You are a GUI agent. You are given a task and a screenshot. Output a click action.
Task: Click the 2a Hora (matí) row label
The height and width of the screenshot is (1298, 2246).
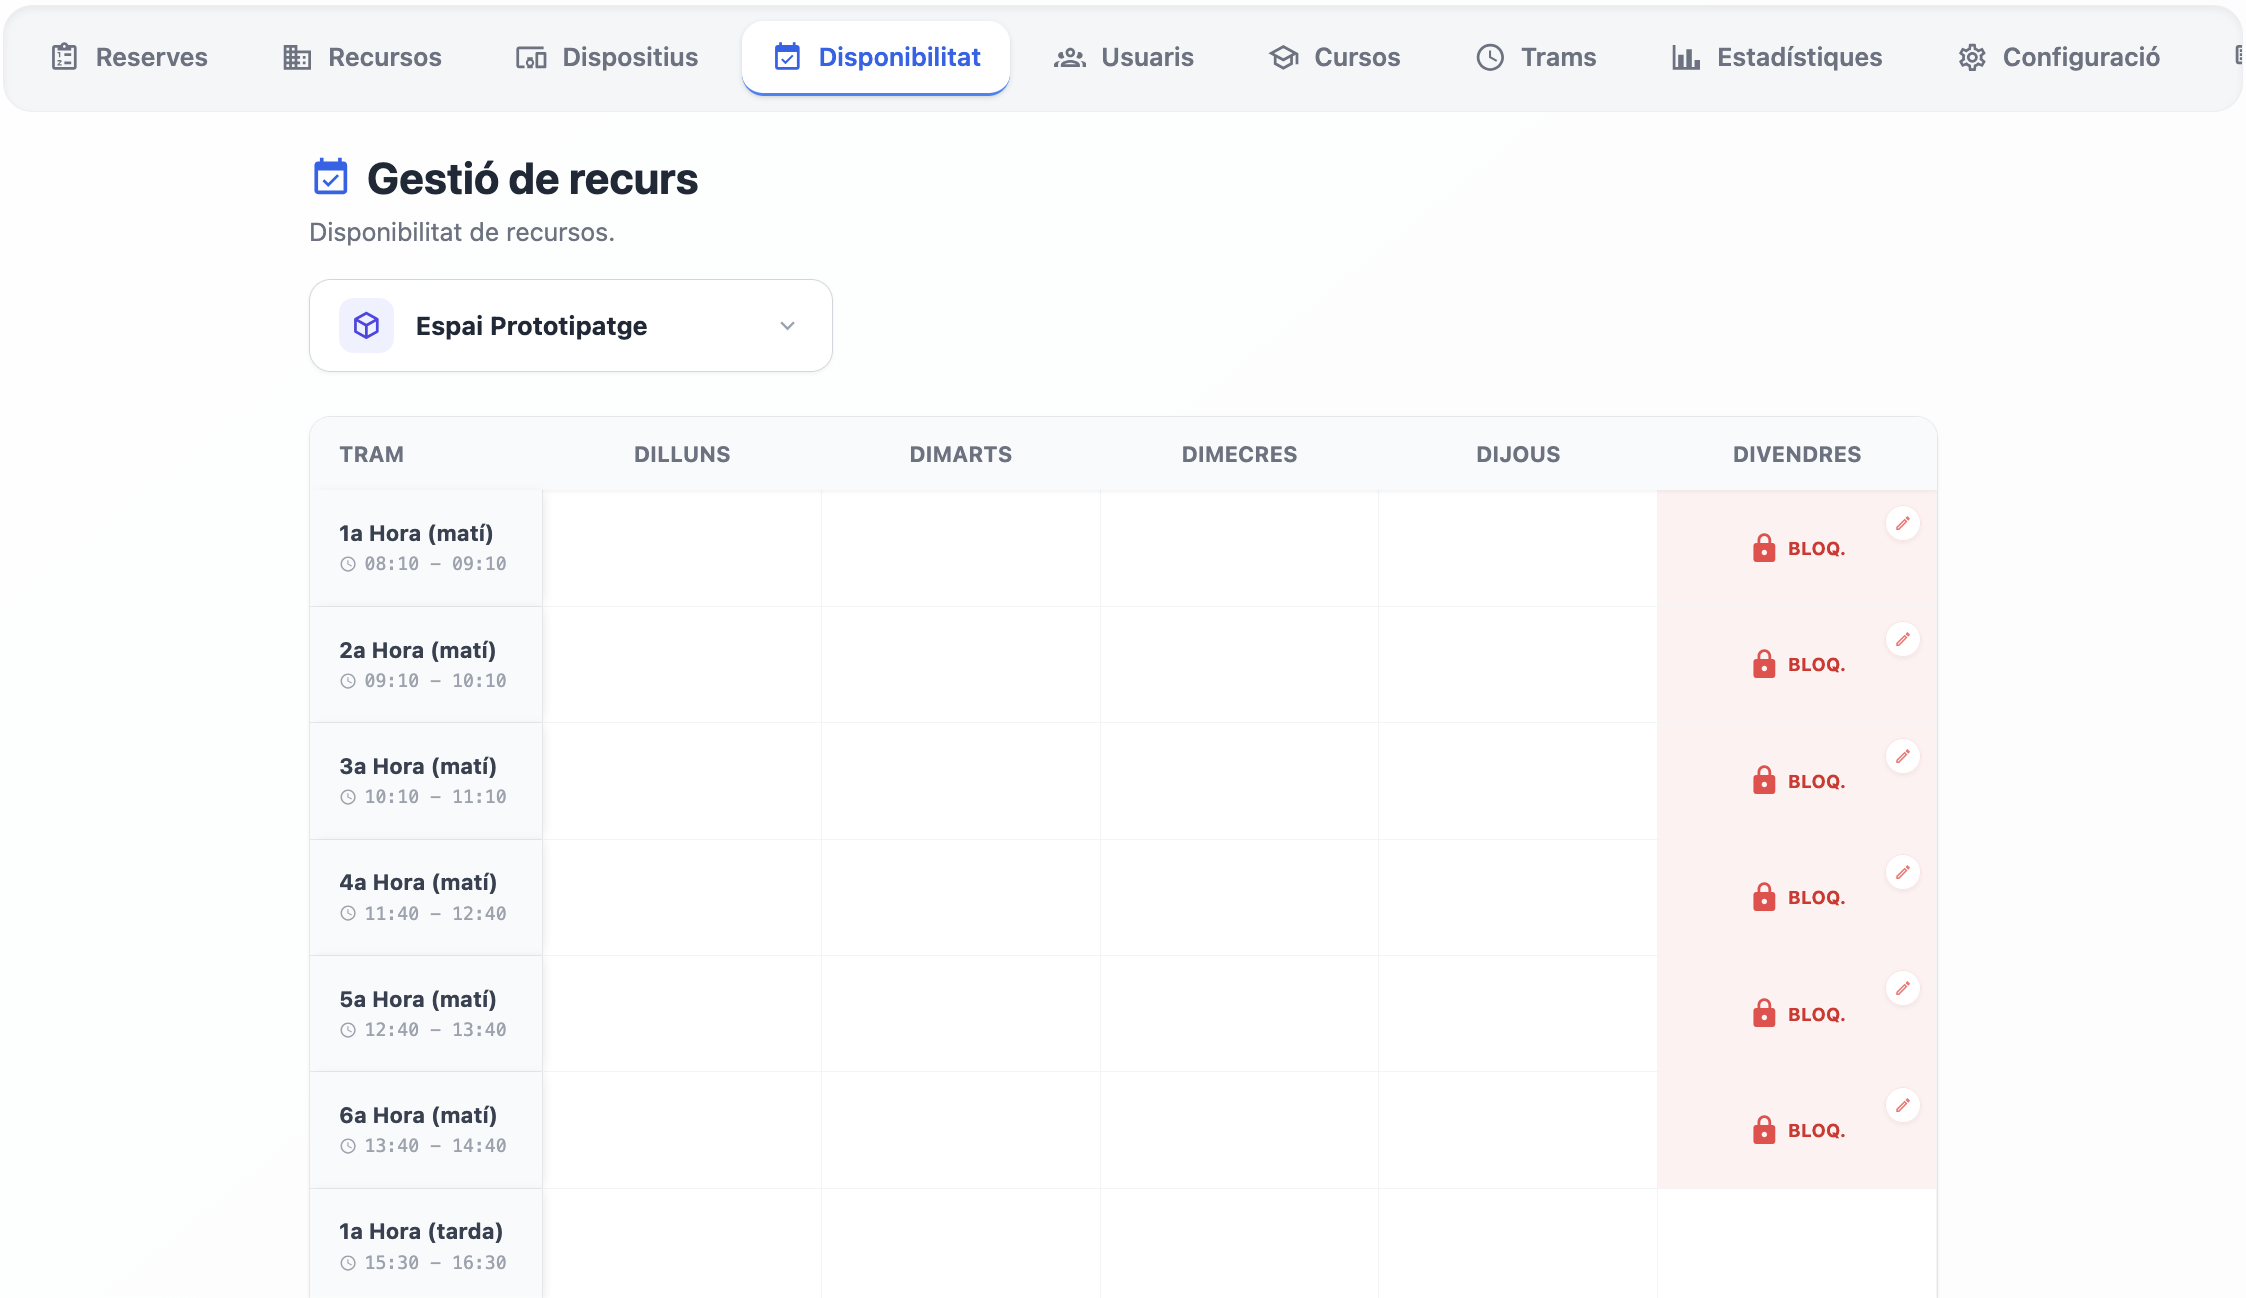click(418, 650)
